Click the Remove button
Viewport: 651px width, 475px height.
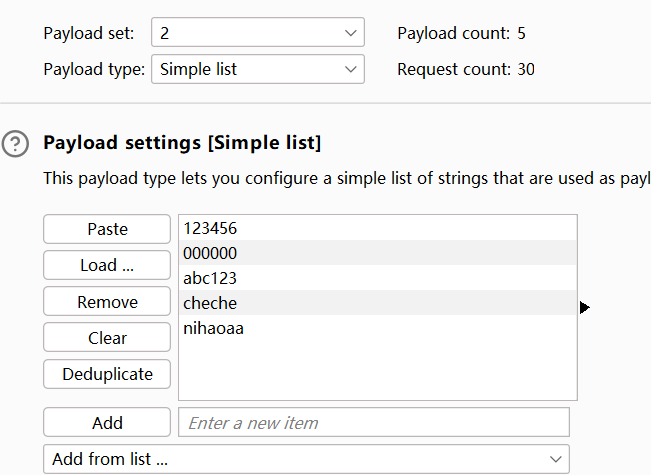click(107, 301)
